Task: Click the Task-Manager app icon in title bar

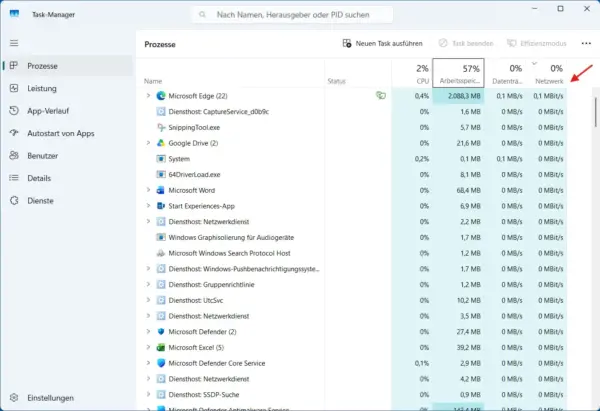Action: 14,14
